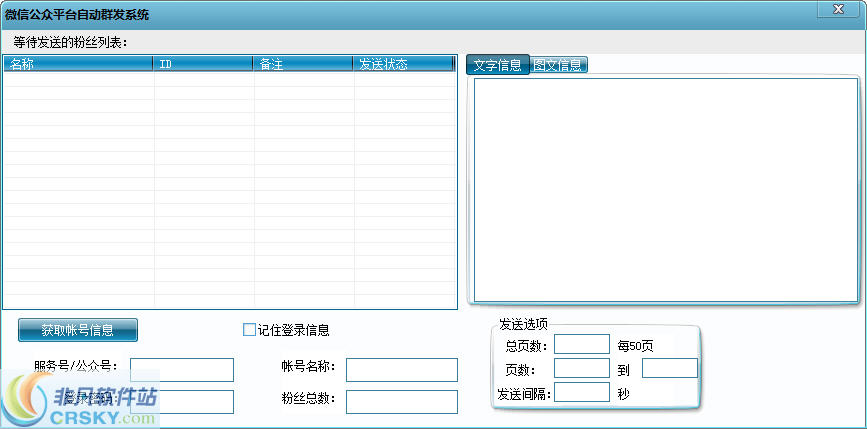This screenshot has height=429, width=867.
Task: Click the 发送状态 column header
Action: click(403, 64)
